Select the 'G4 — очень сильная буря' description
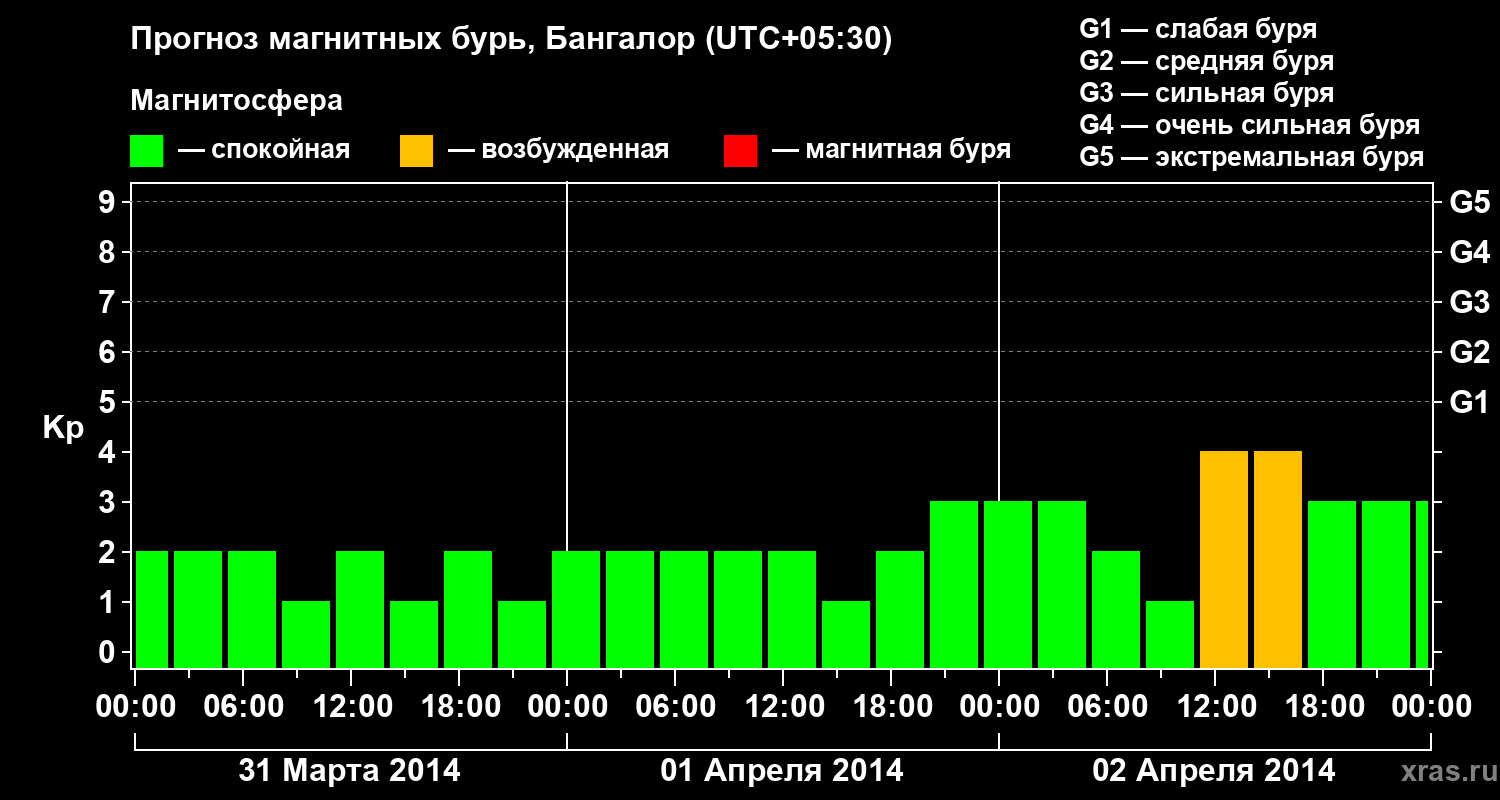The height and width of the screenshot is (800, 1500). 1250,125
